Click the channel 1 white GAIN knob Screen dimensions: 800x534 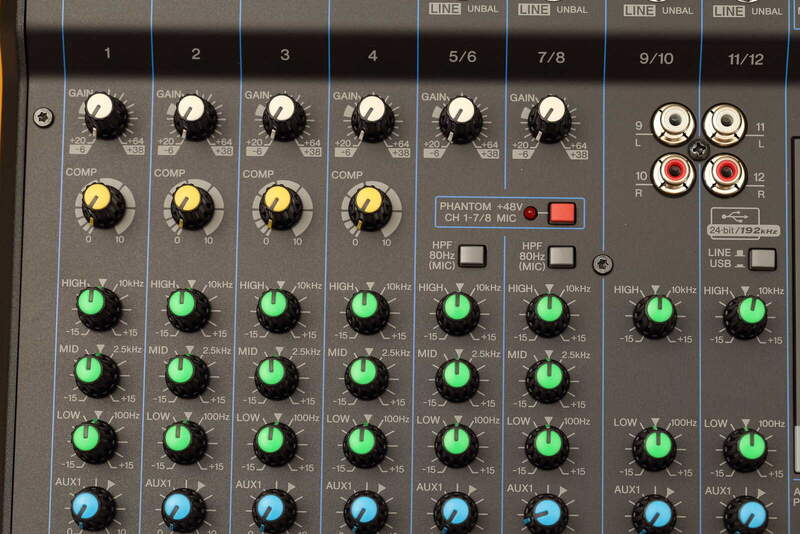[103, 113]
